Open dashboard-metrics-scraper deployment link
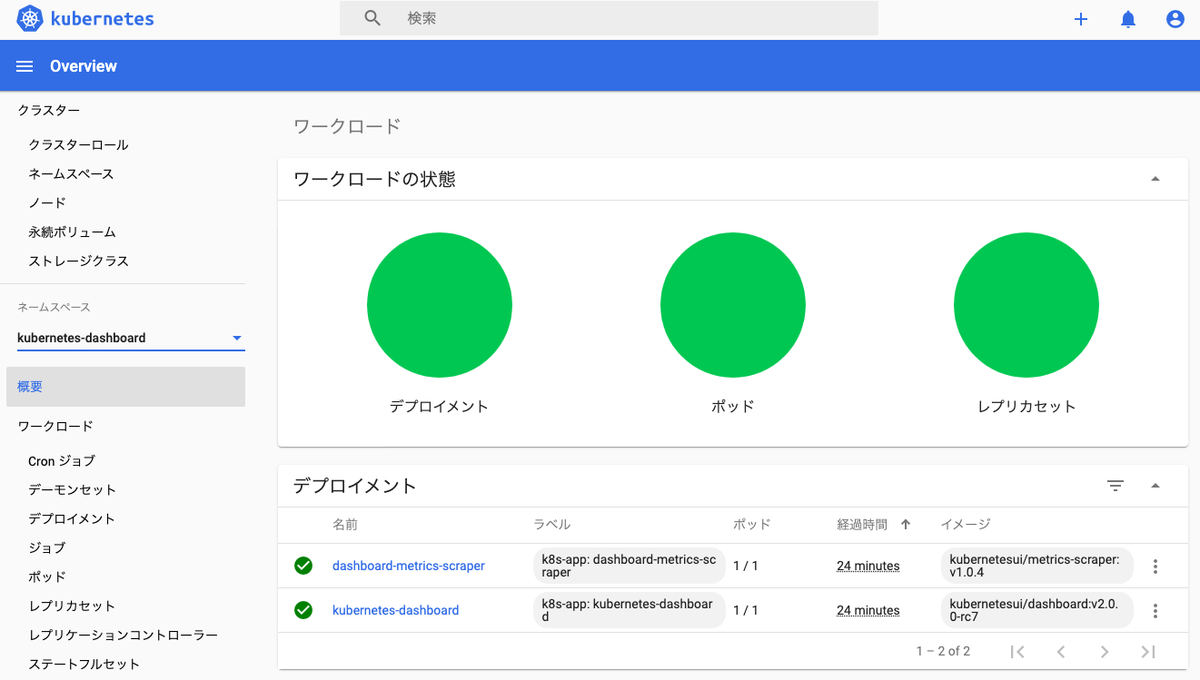The image size is (1200, 680). (x=408, y=566)
